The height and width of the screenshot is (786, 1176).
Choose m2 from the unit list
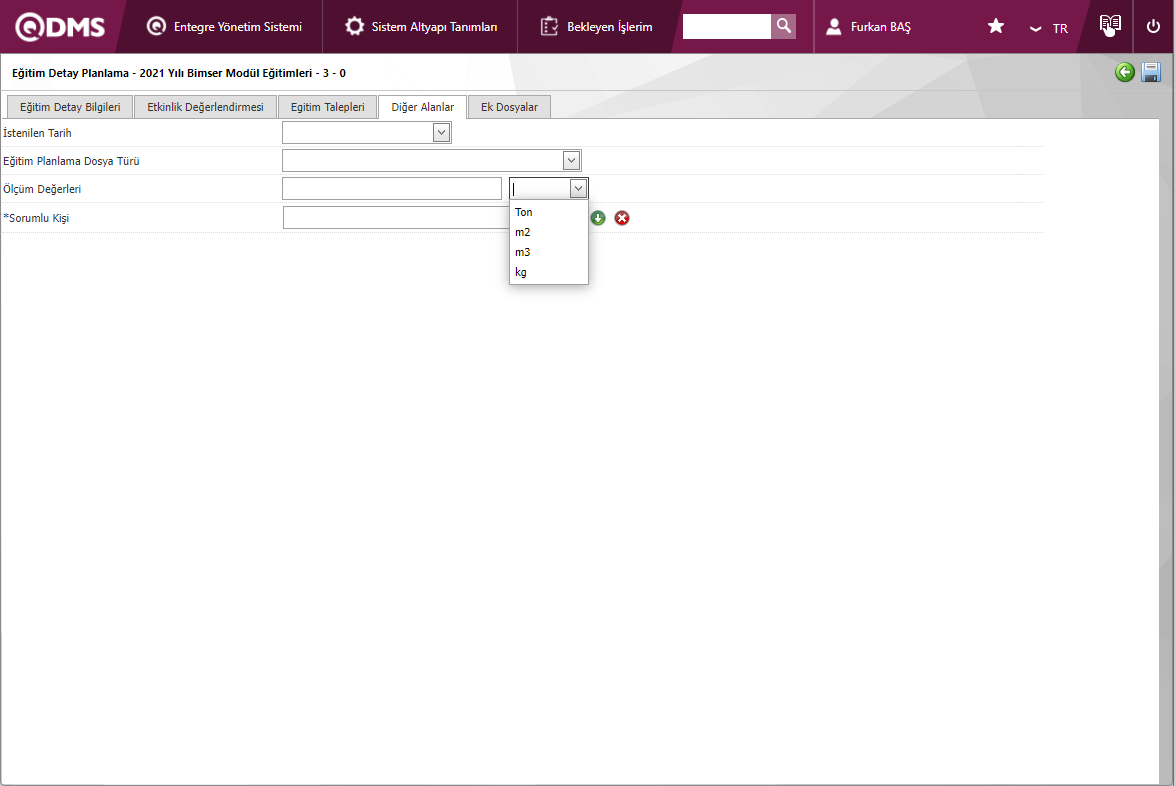click(x=548, y=232)
